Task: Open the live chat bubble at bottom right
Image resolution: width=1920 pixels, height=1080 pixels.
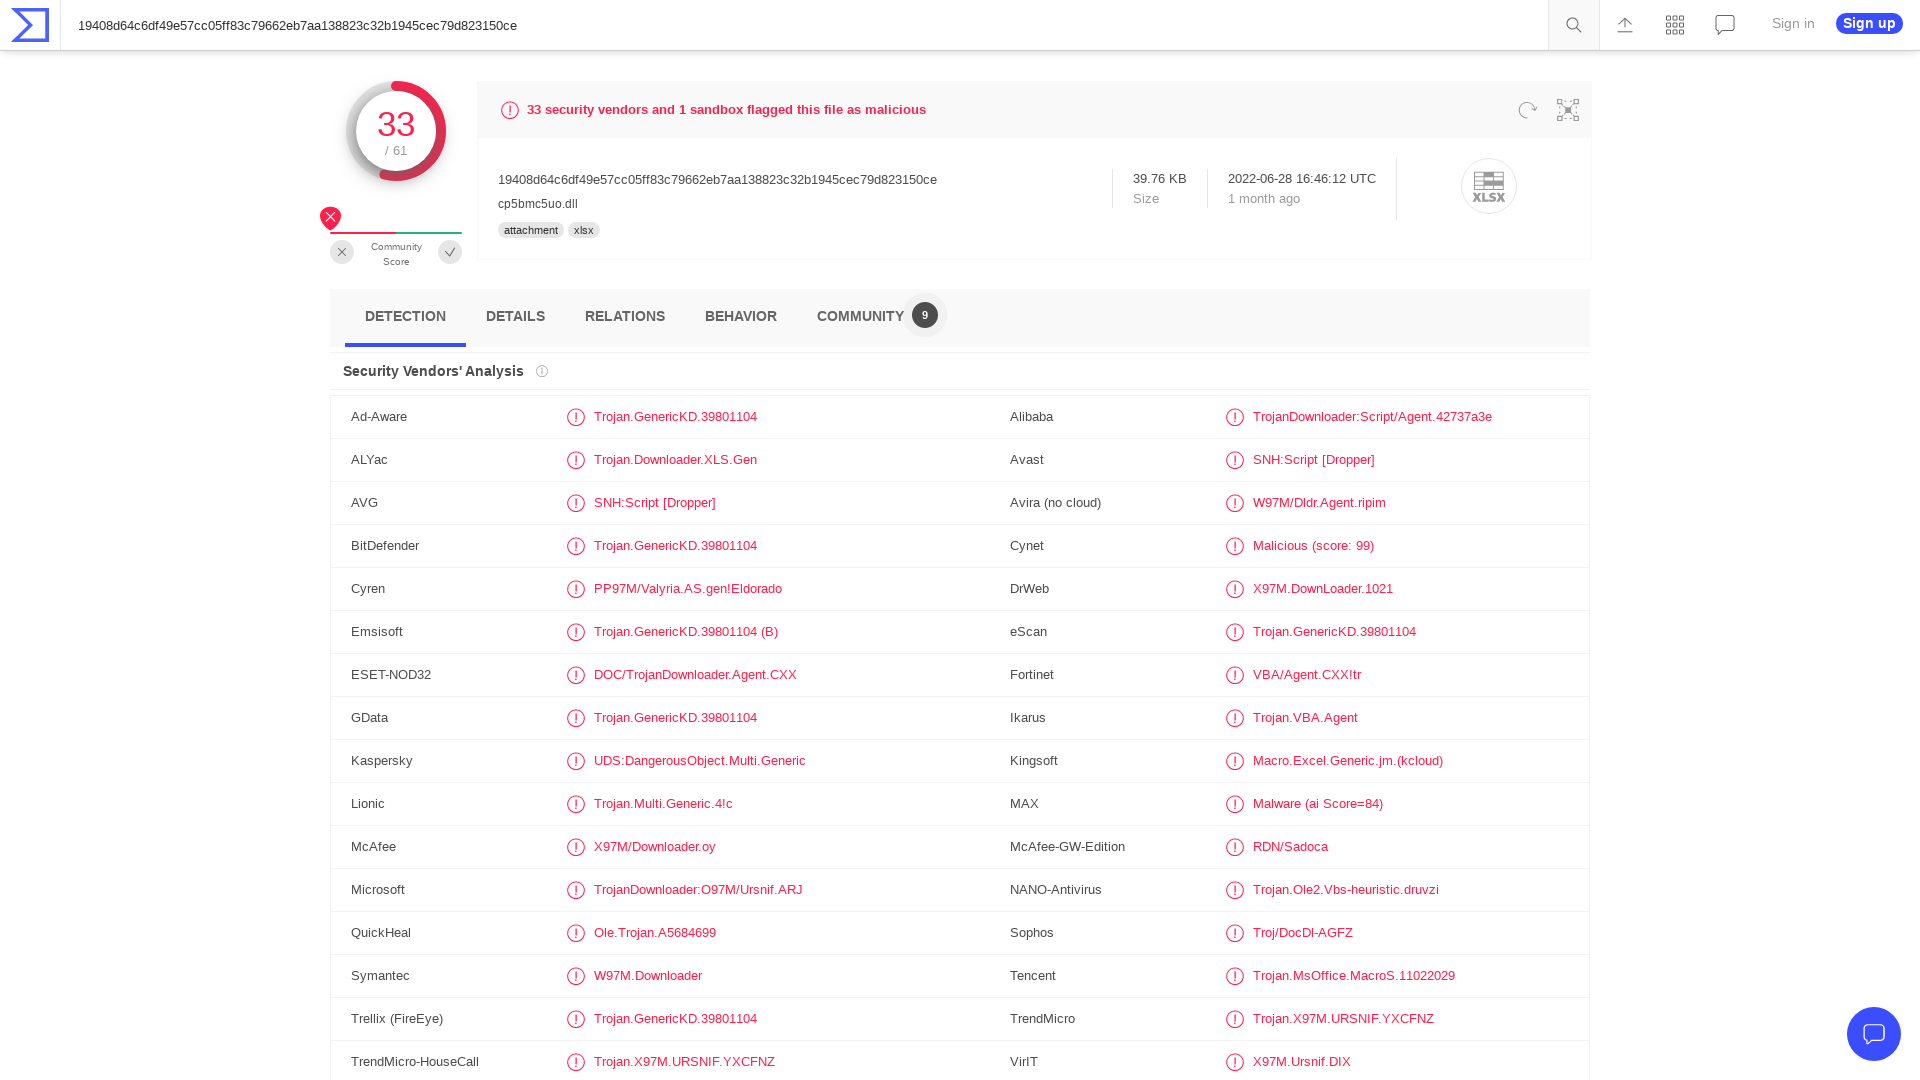Action: point(1874,1034)
